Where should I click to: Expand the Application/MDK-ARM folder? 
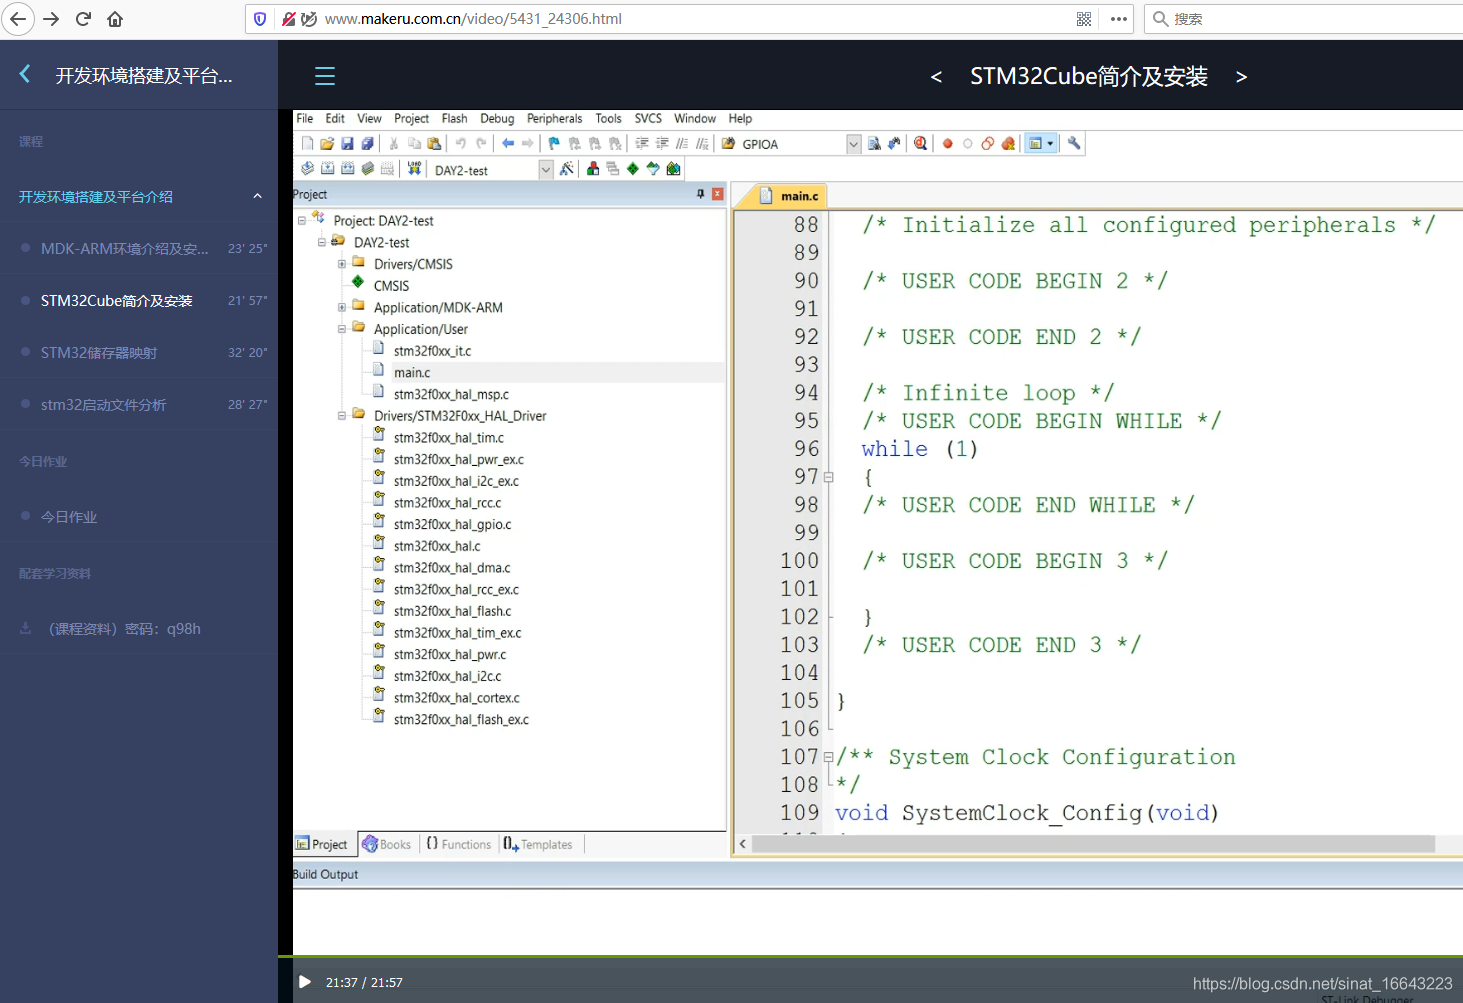click(x=342, y=307)
